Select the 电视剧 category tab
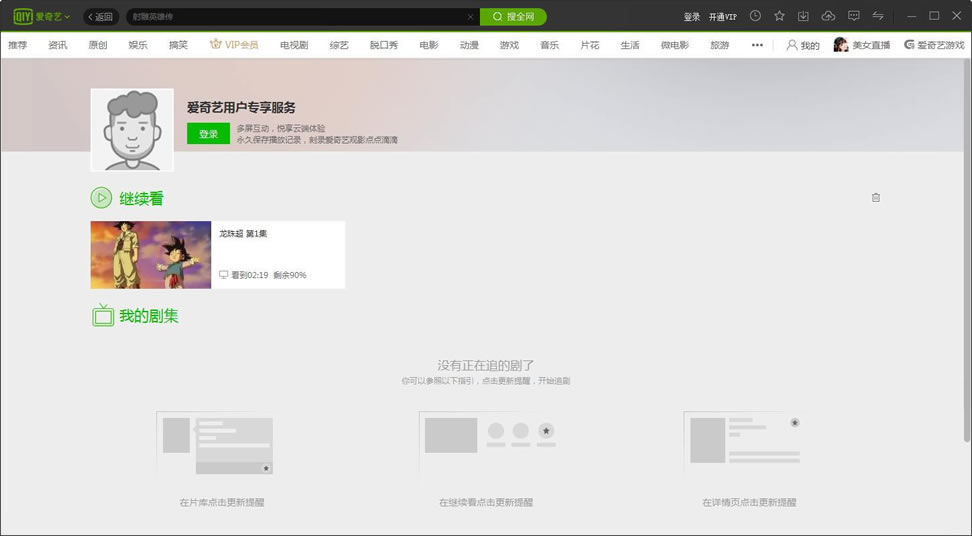 (x=294, y=45)
